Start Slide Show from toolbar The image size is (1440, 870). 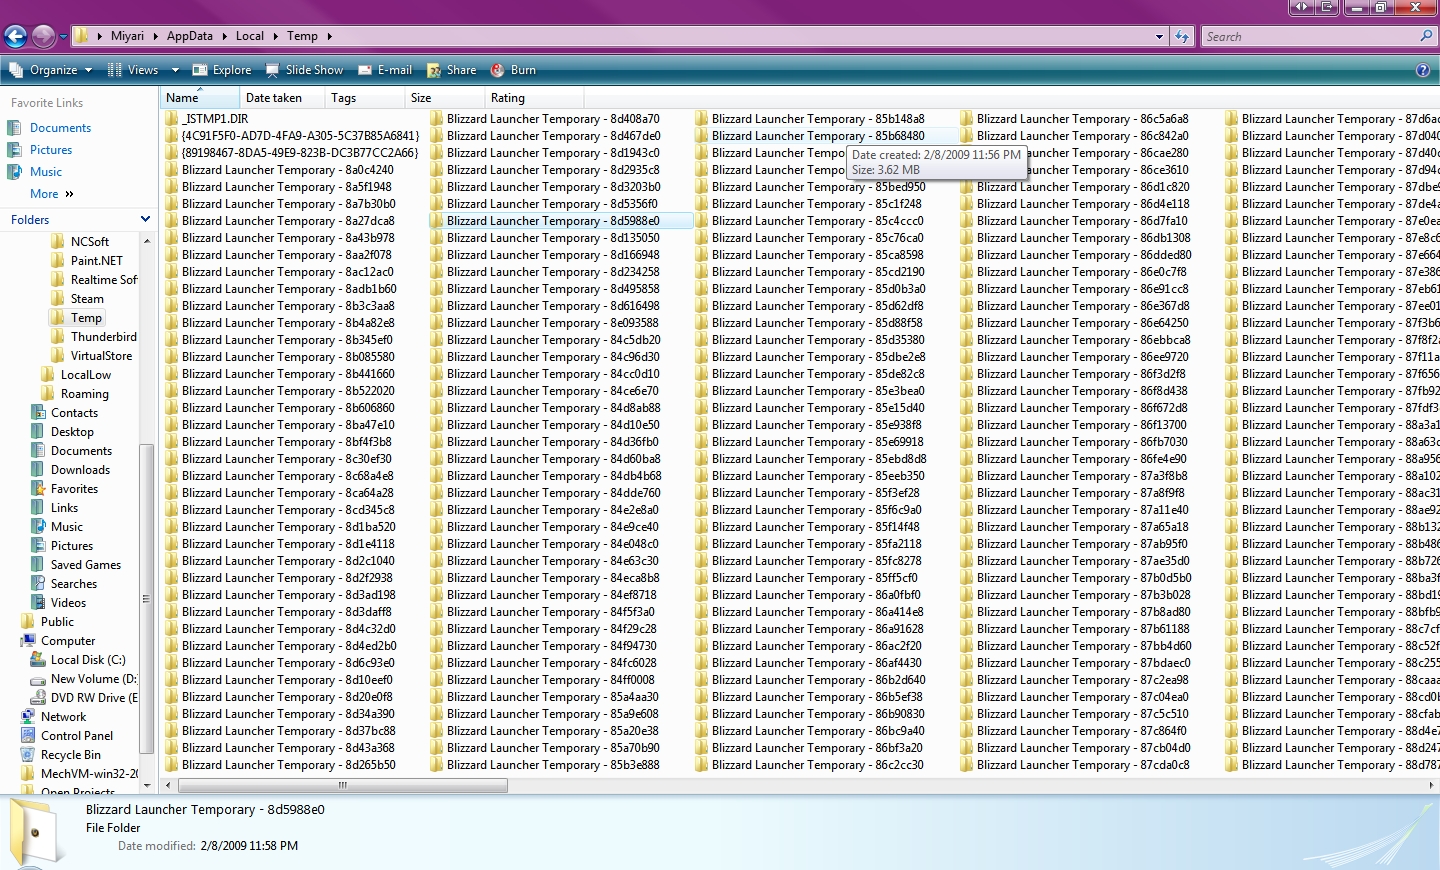coord(304,70)
